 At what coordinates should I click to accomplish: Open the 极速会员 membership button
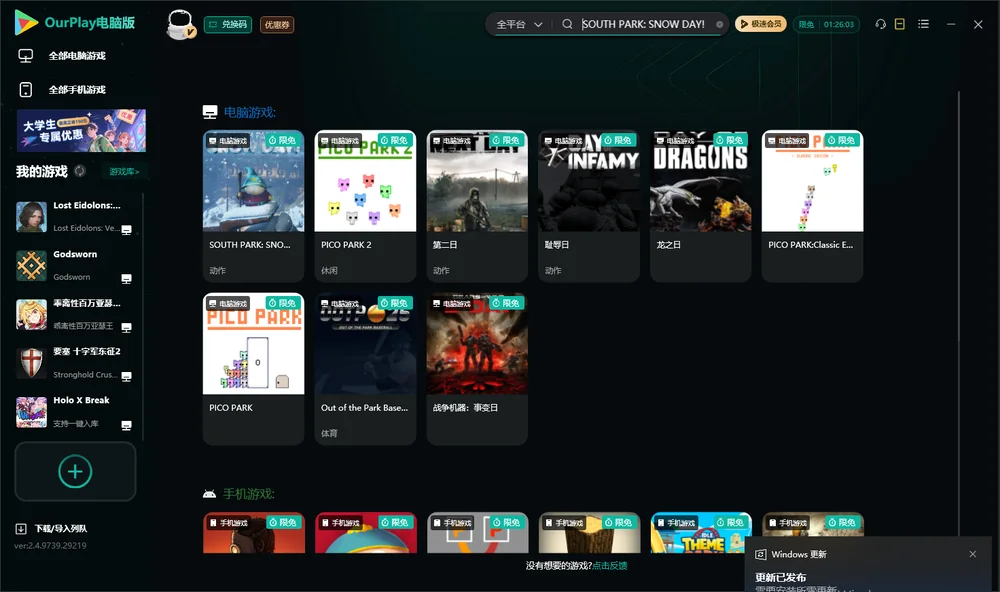tap(760, 24)
